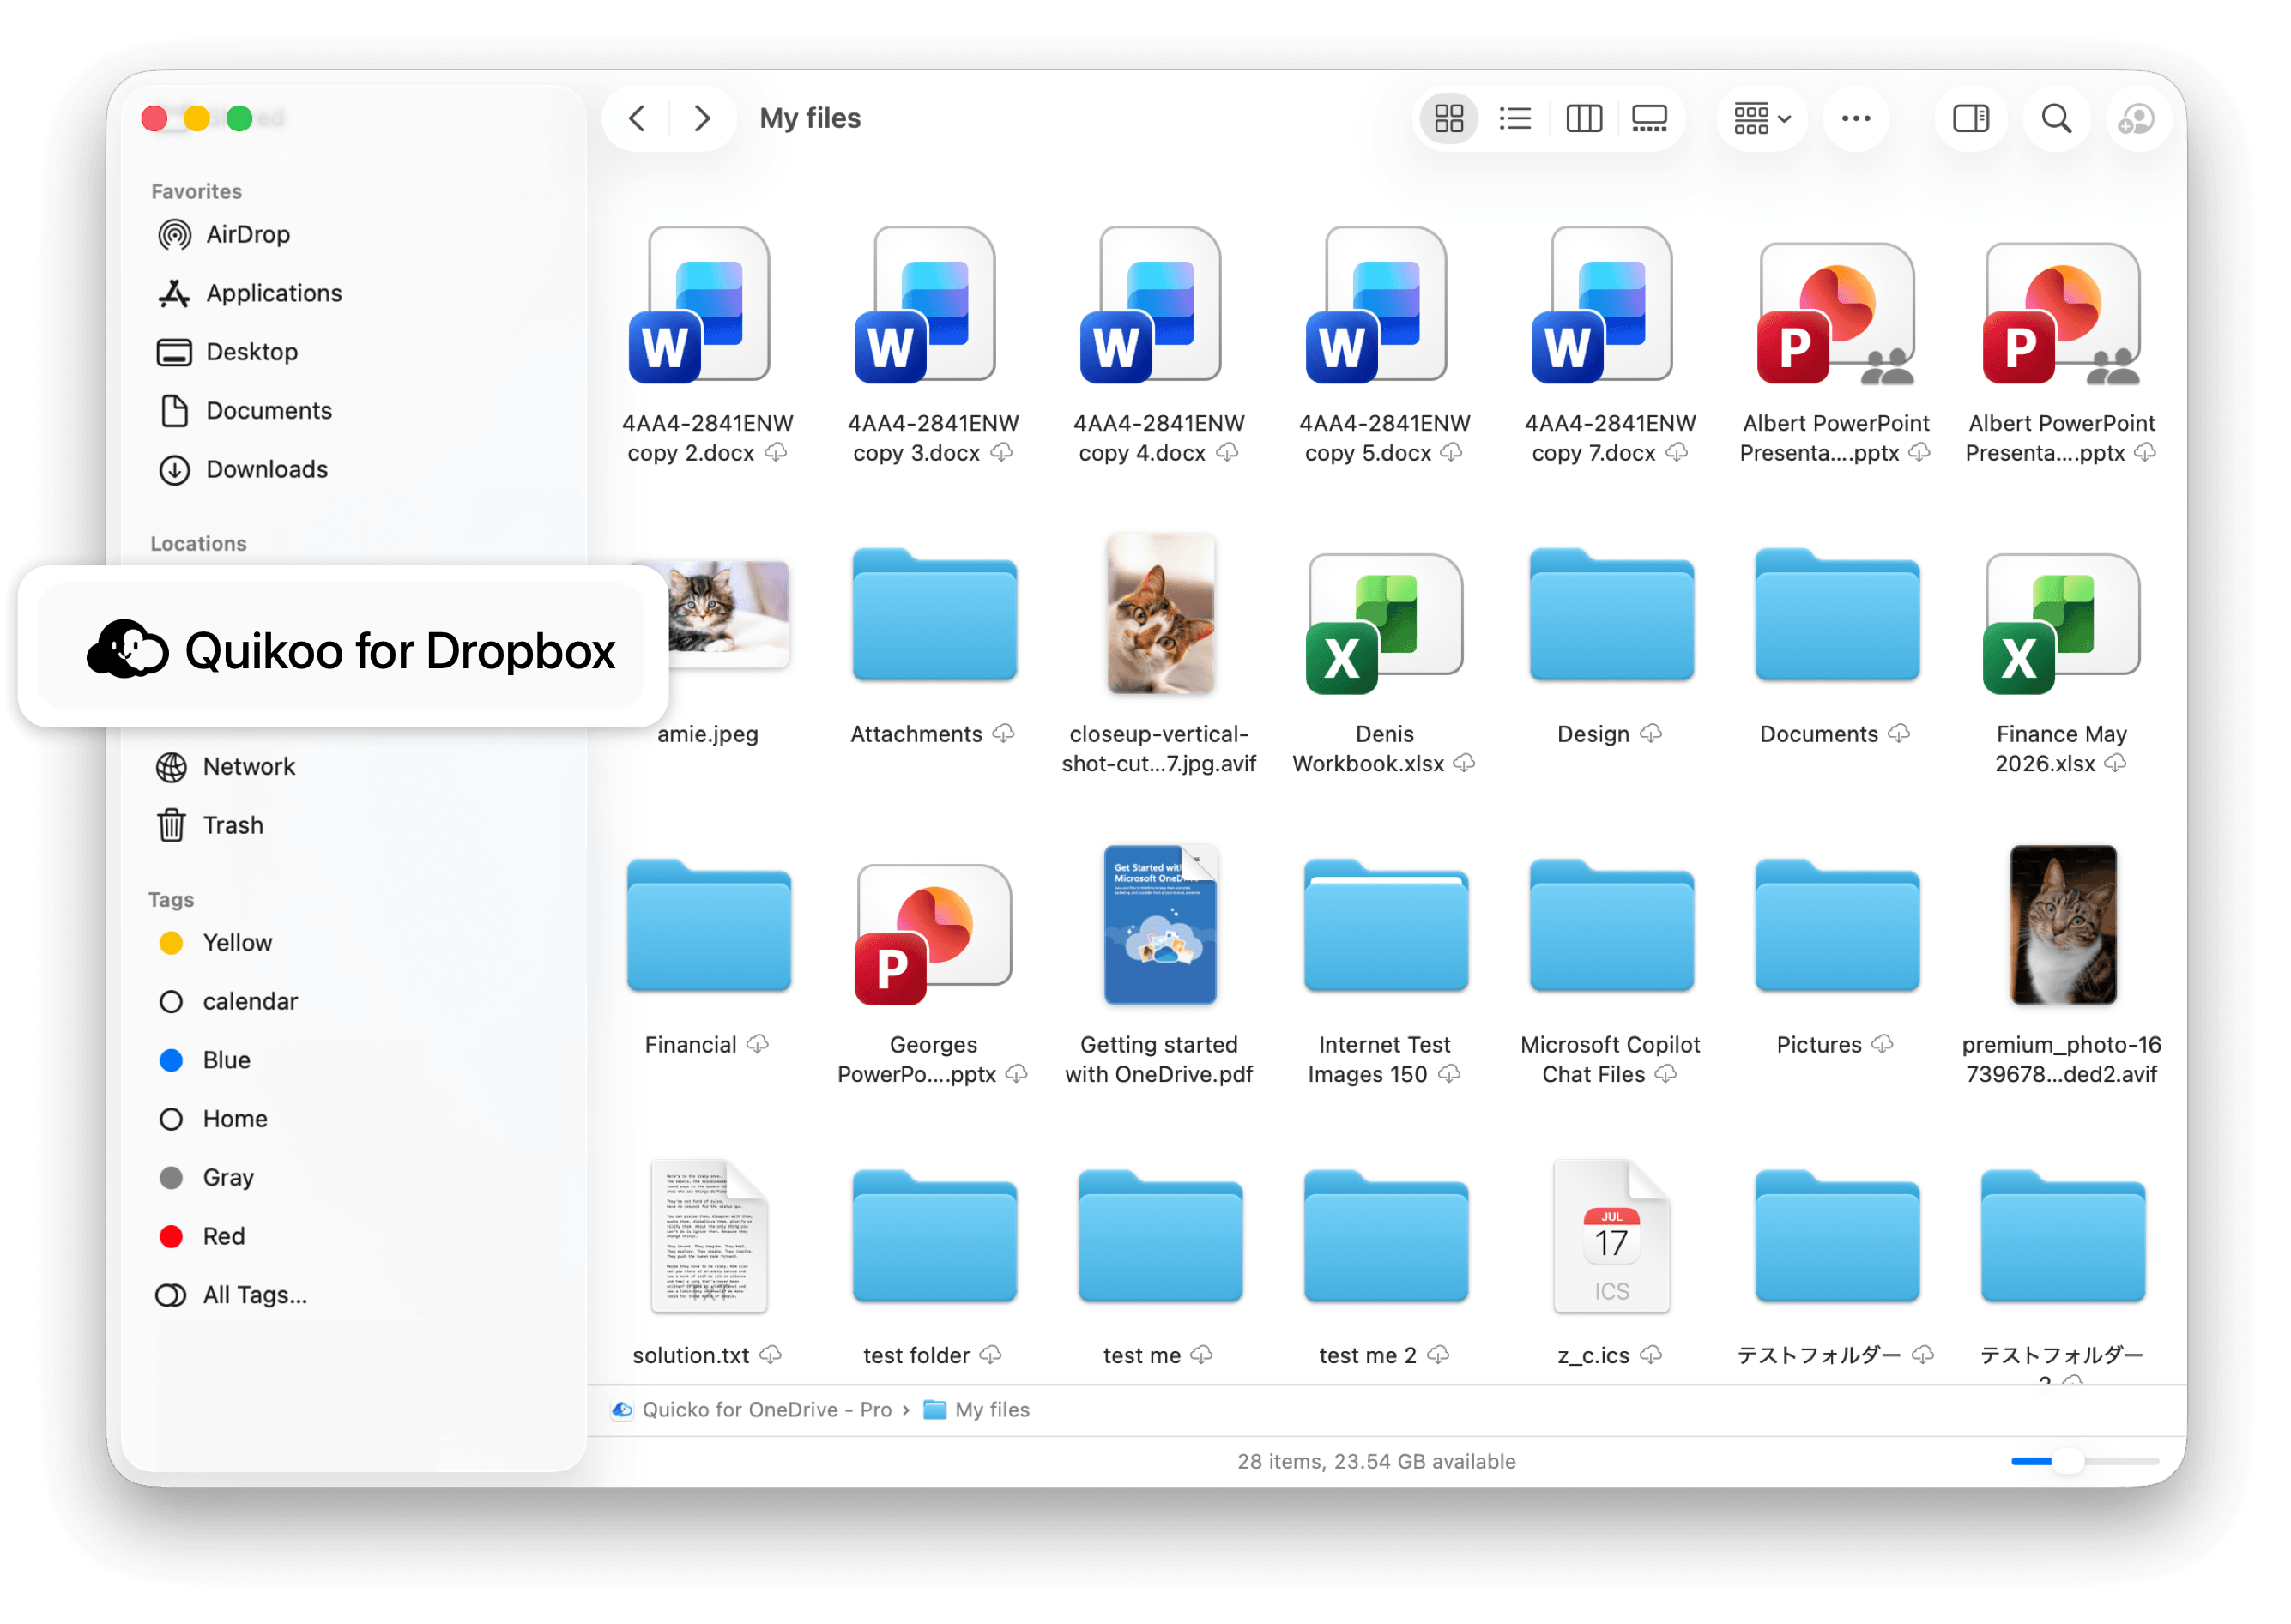Switch to icon grid view
This screenshot has width=2291, height=1624.
coord(1449,118)
